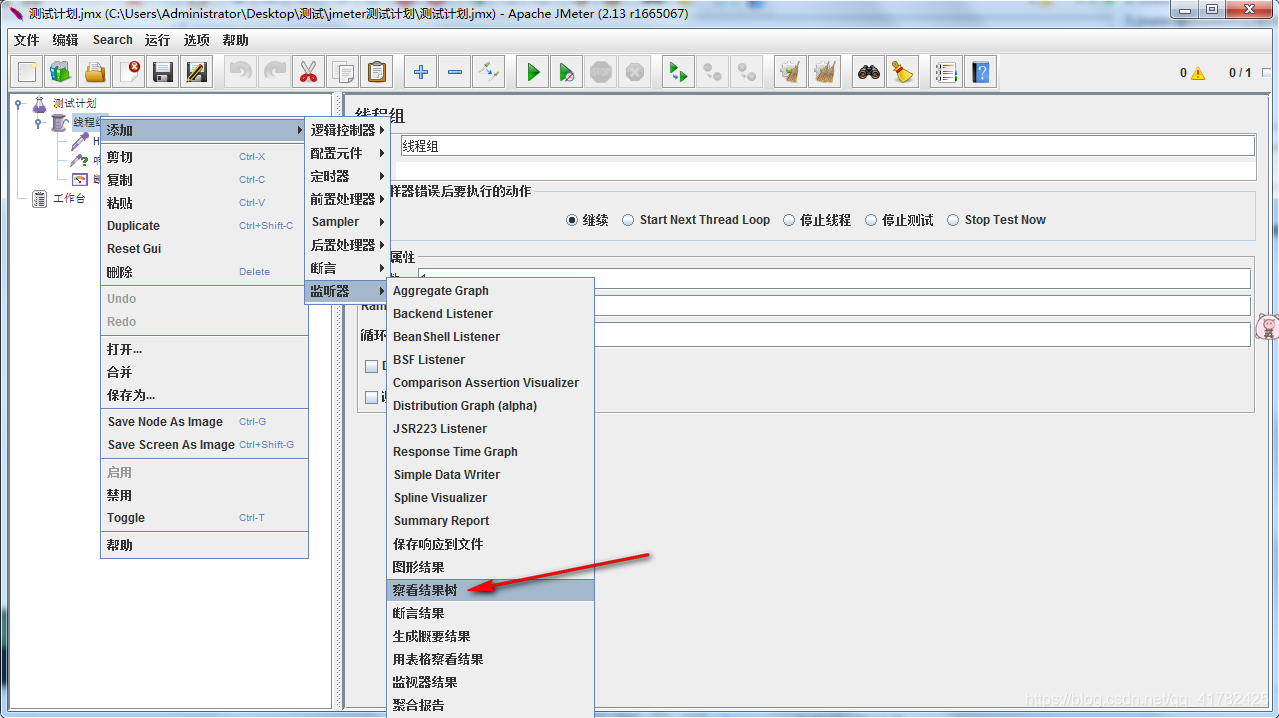
Task: Click the Clear All results icon
Action: tap(824, 72)
